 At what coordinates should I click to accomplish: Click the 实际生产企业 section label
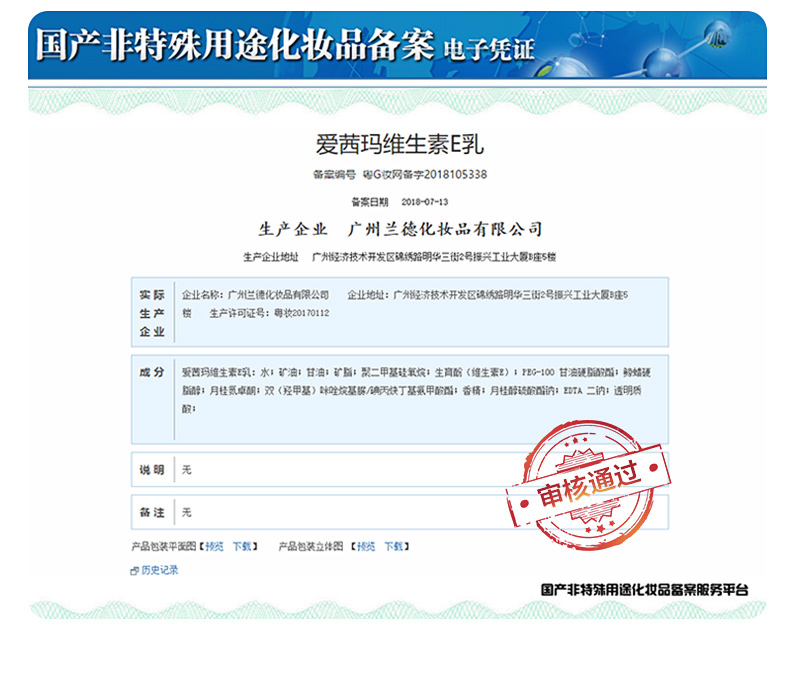pyautogui.click(x=152, y=313)
